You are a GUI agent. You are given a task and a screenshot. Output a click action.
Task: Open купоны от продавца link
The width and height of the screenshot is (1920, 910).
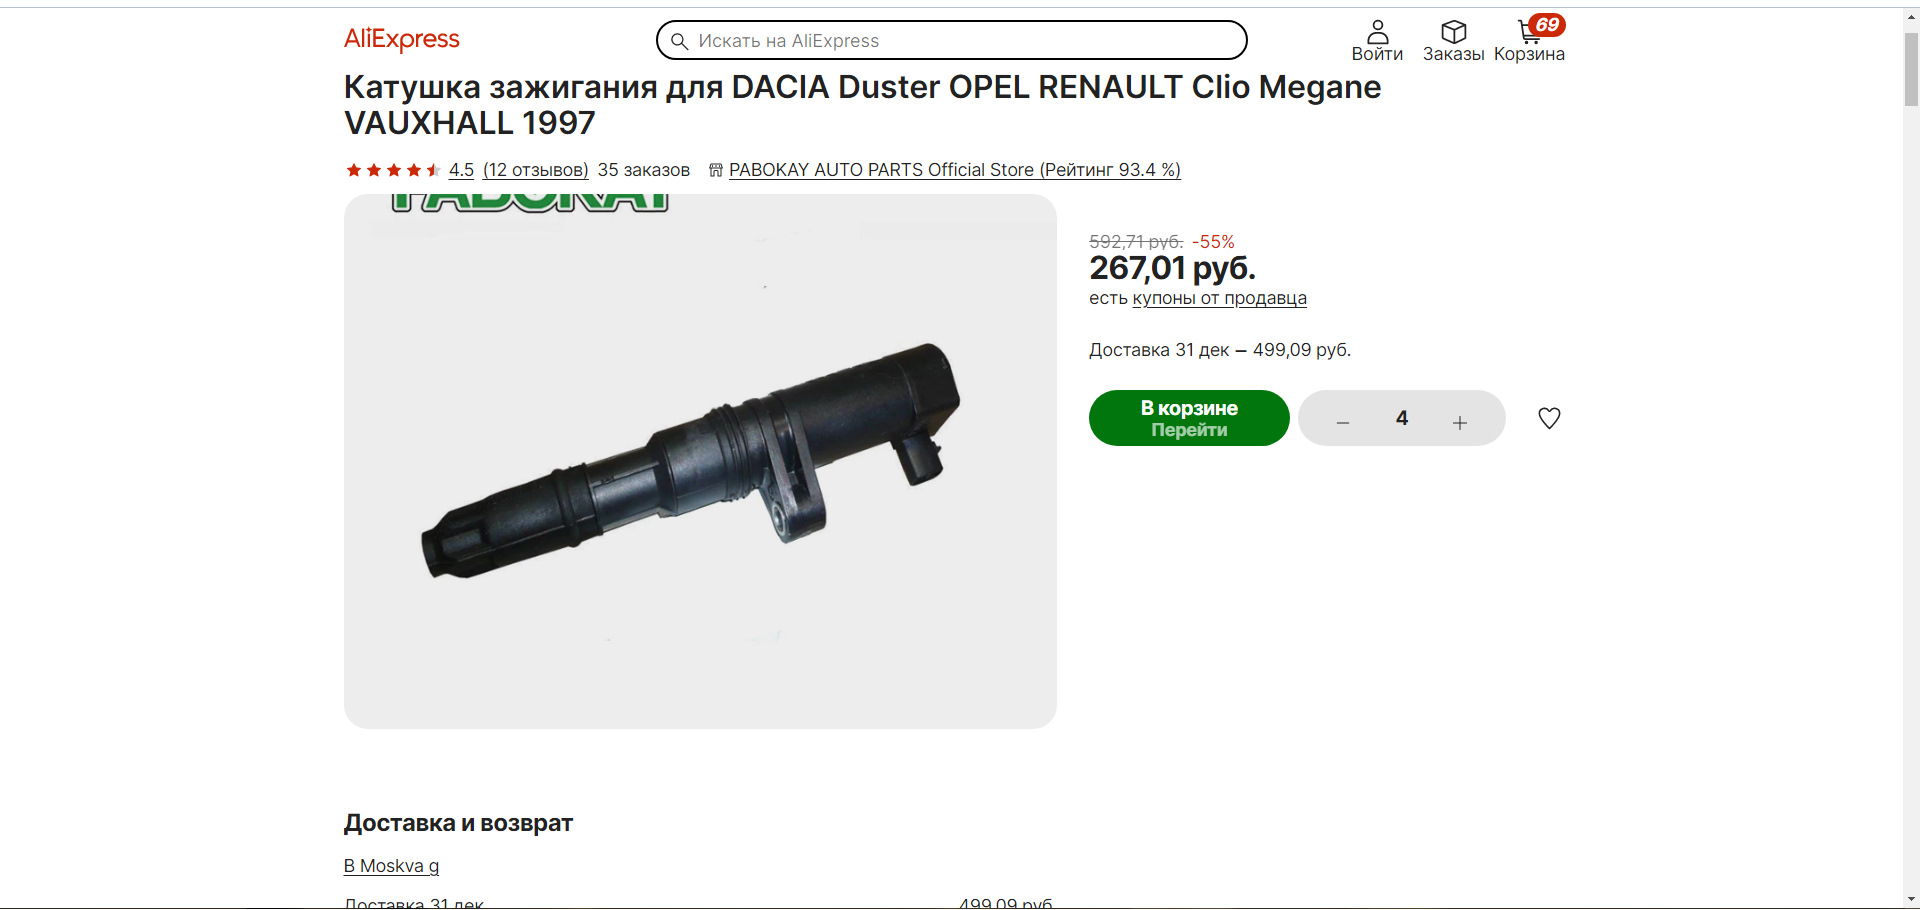coord(1219,298)
